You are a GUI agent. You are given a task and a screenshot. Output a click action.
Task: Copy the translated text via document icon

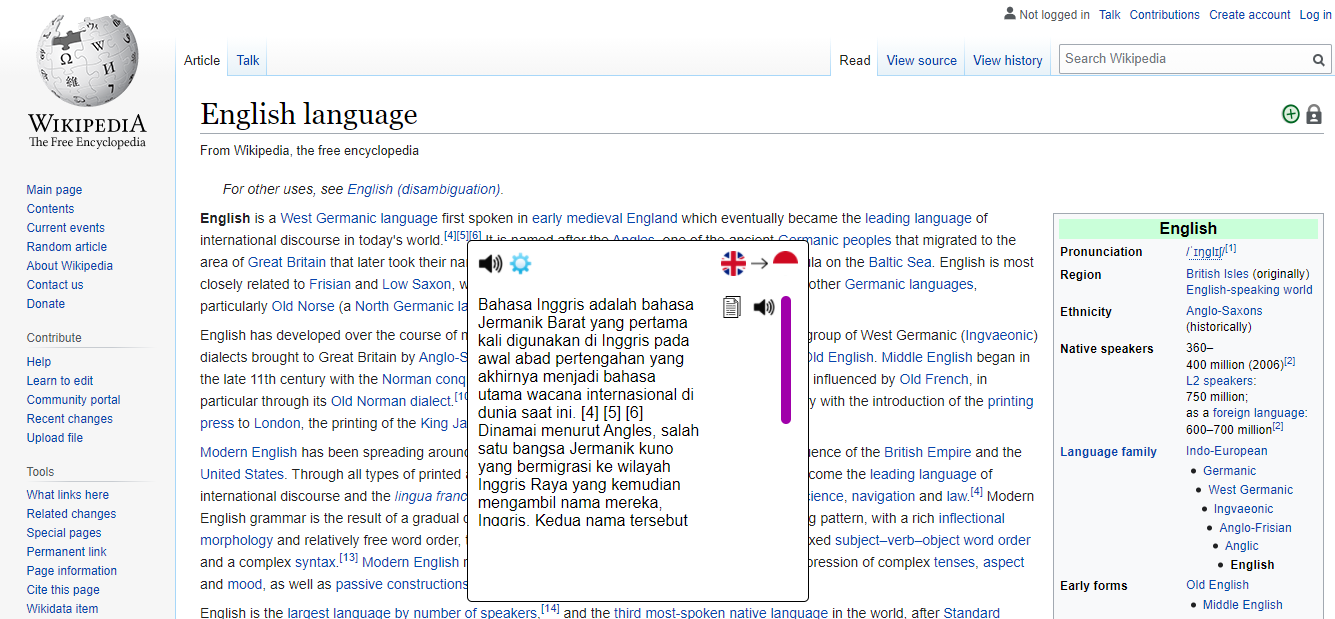coord(732,307)
